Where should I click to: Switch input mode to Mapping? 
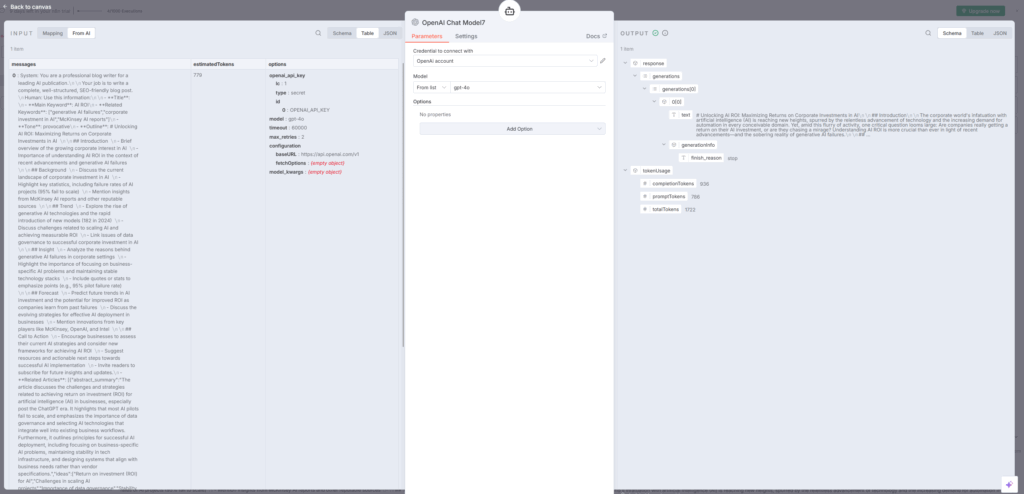pos(52,33)
